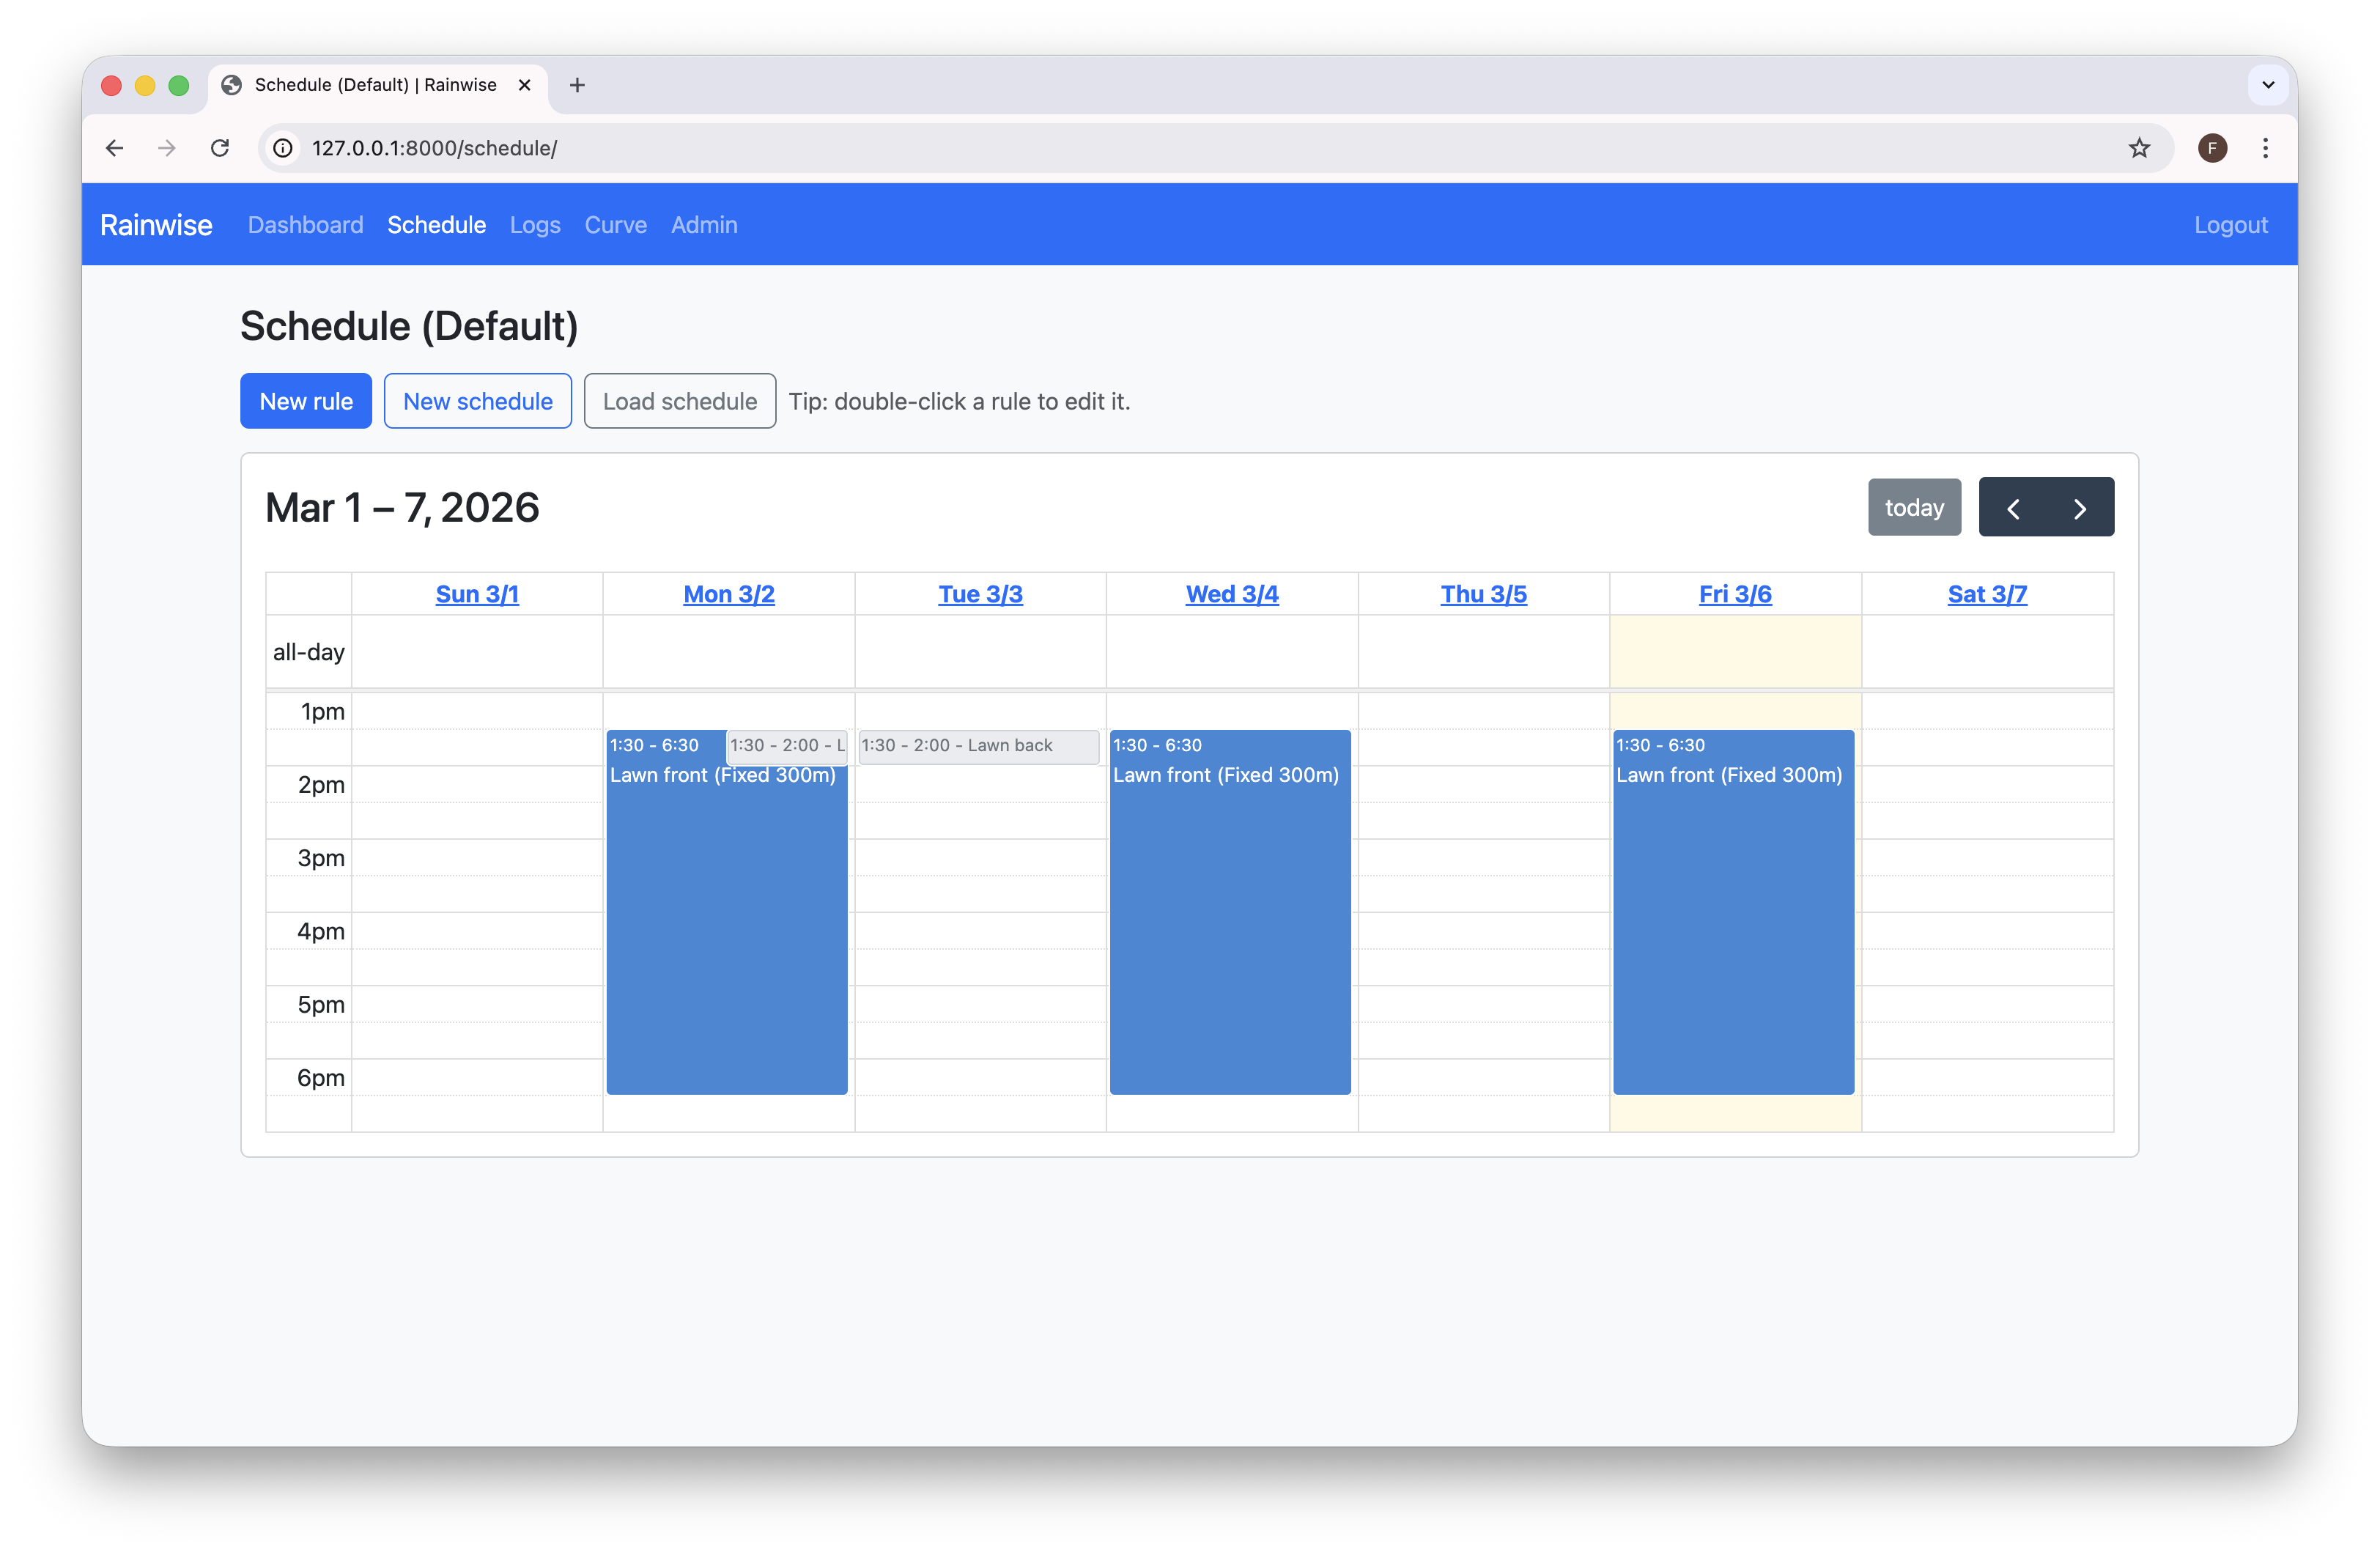Go to next week with right chevron
Viewport: 2380px width, 1555px height.
coord(2080,507)
